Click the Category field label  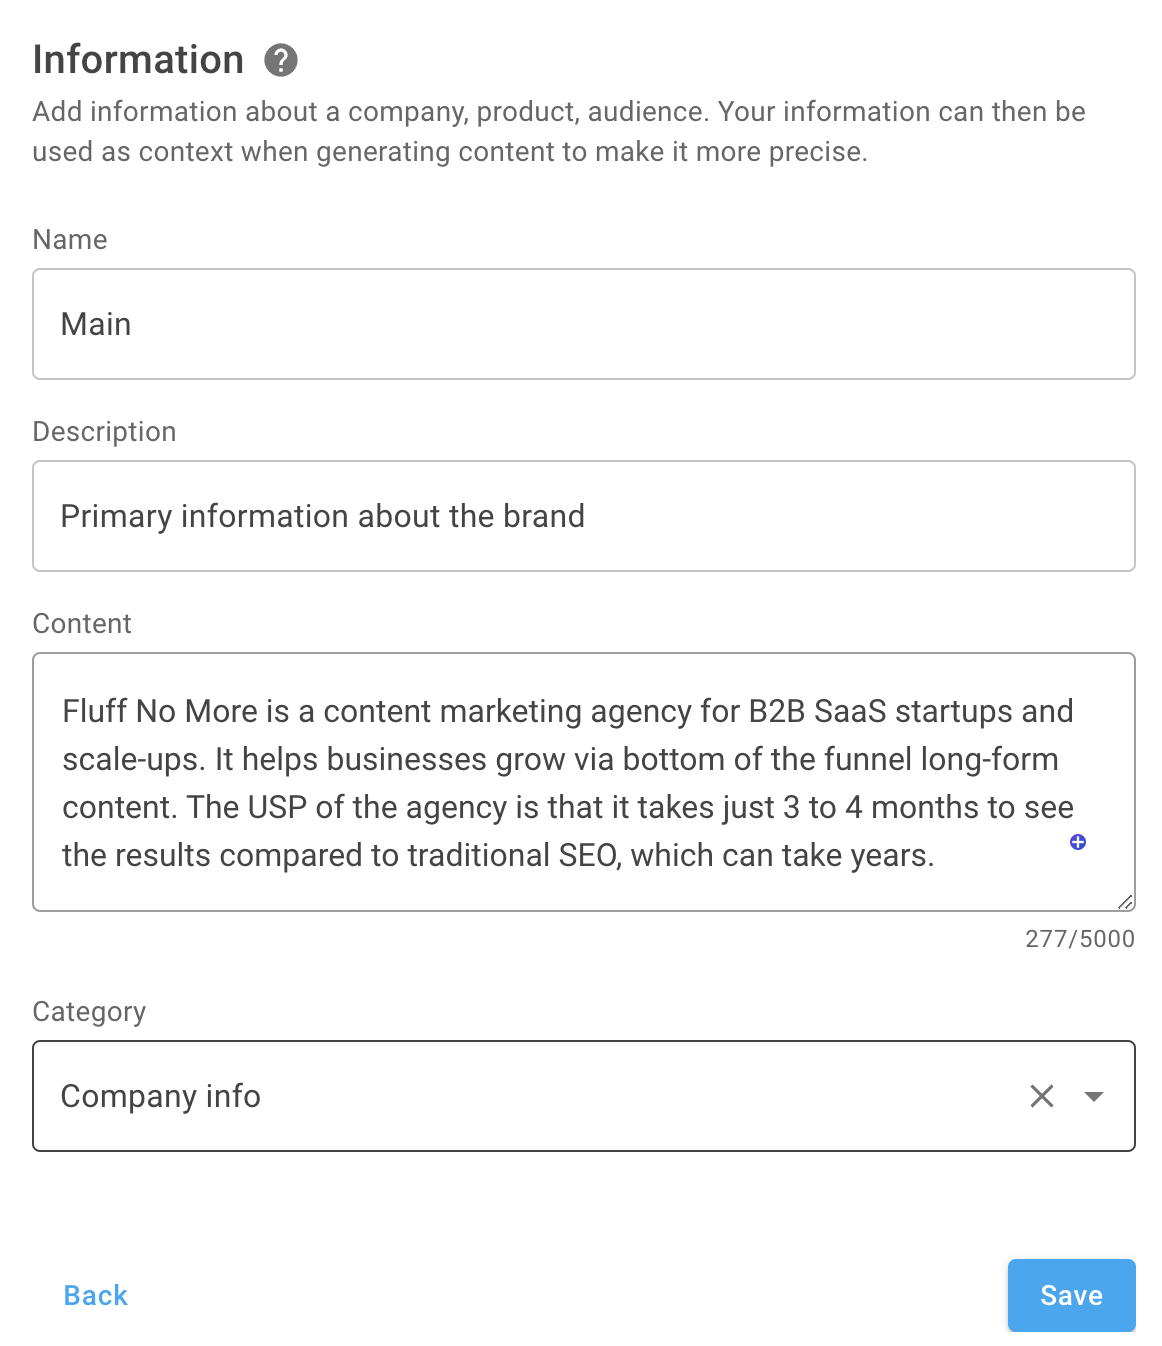pyautogui.click(x=89, y=1011)
